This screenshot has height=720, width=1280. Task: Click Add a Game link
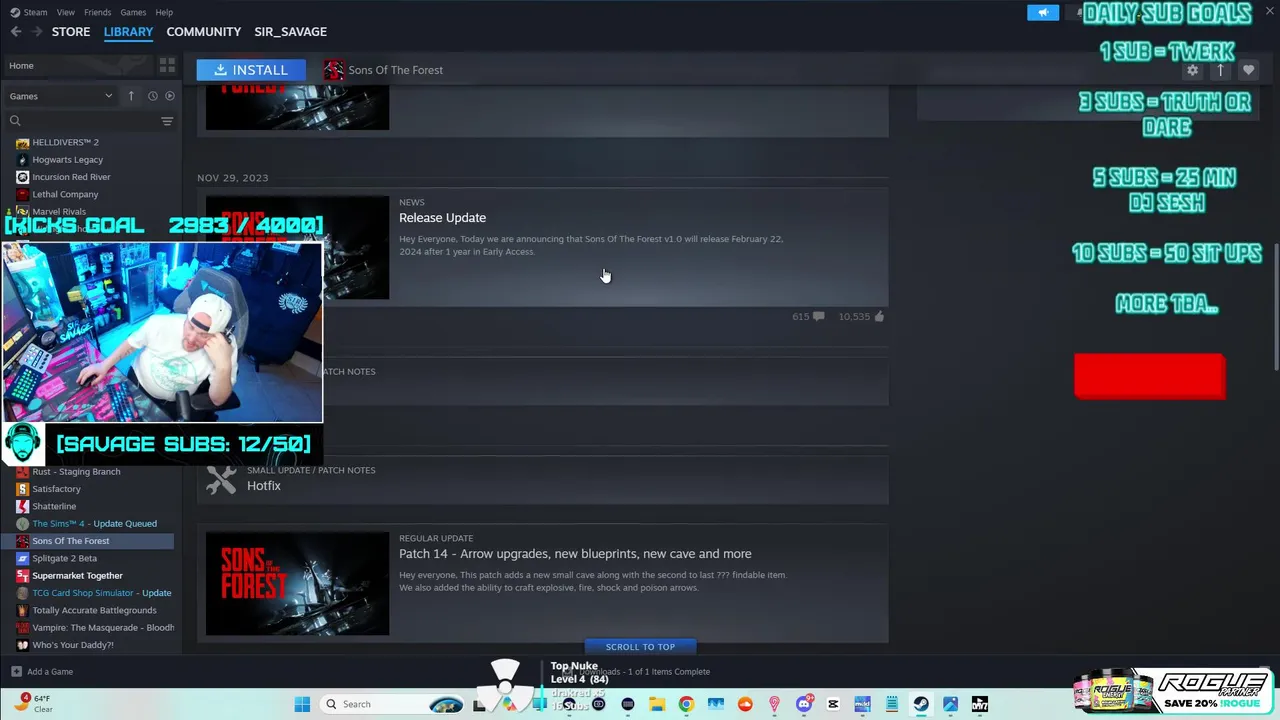[x=50, y=672]
